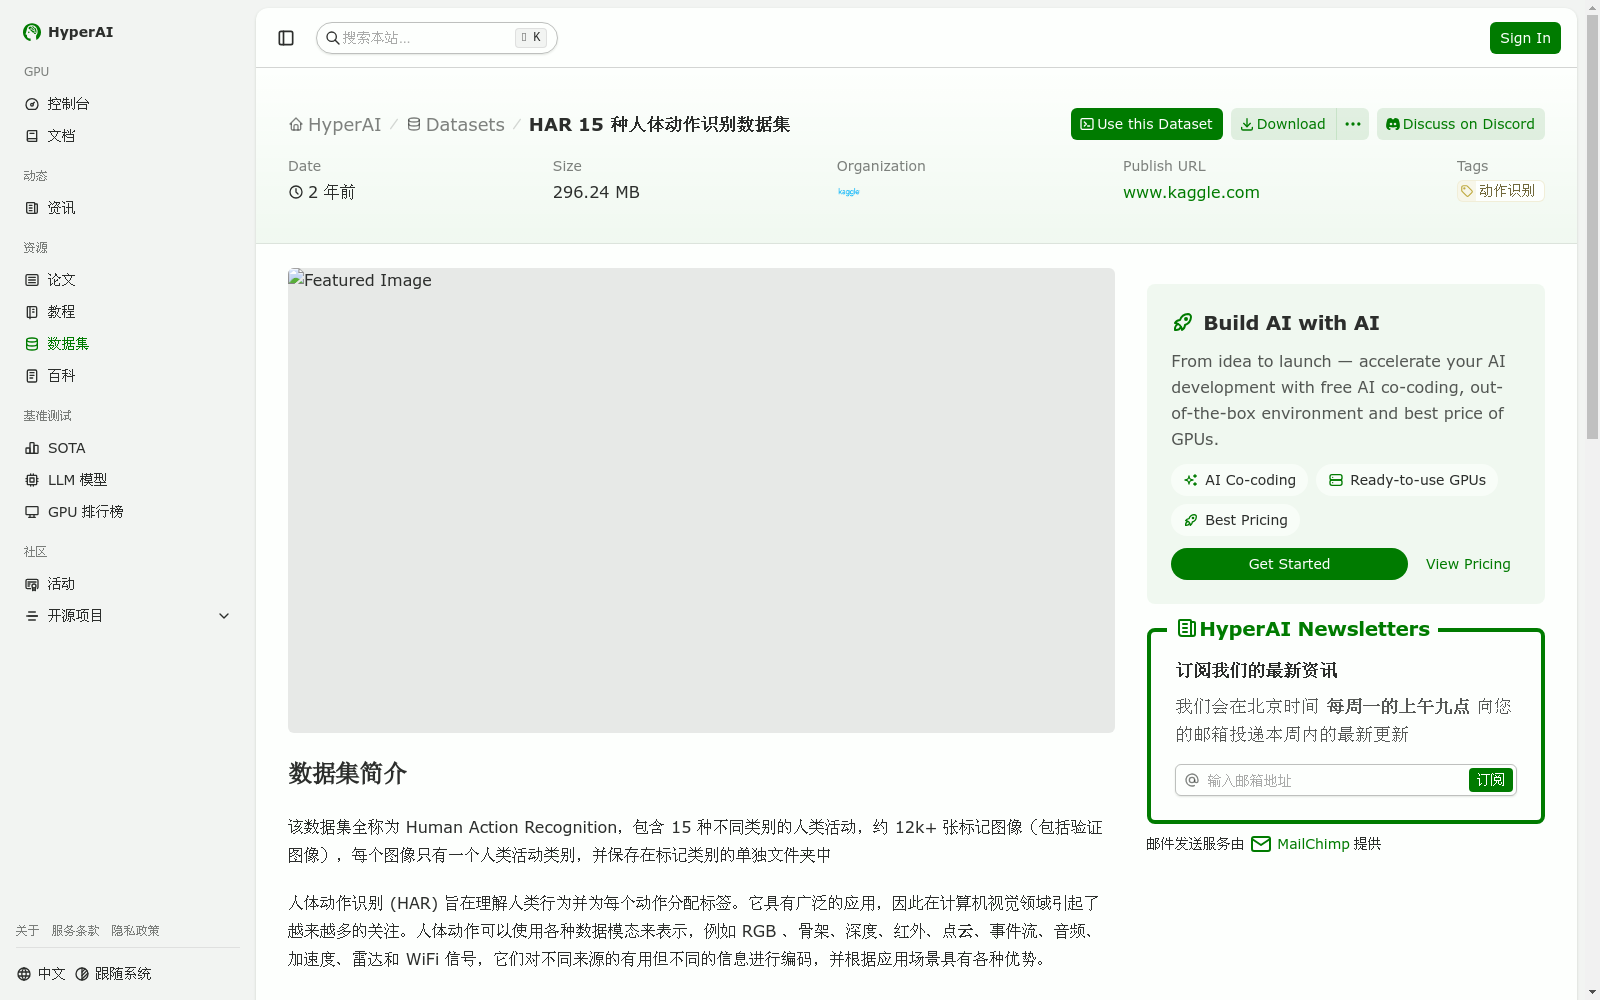Open the www.kaggle.com publish URL
Image resolution: width=1600 pixels, height=1000 pixels.
[x=1191, y=192]
